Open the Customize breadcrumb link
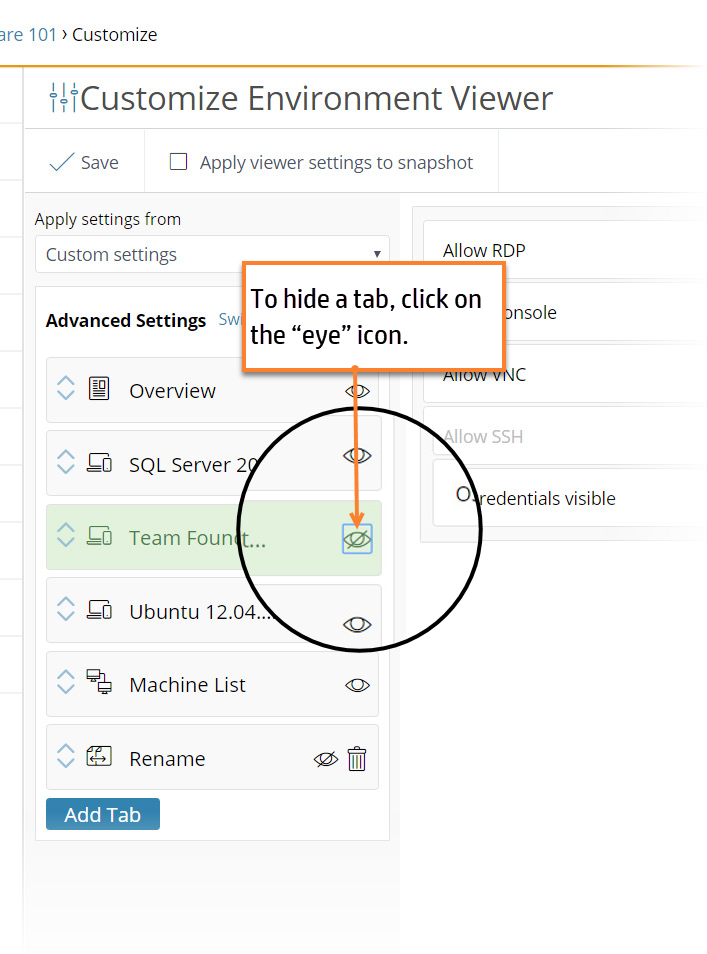707x954 pixels. click(113, 34)
